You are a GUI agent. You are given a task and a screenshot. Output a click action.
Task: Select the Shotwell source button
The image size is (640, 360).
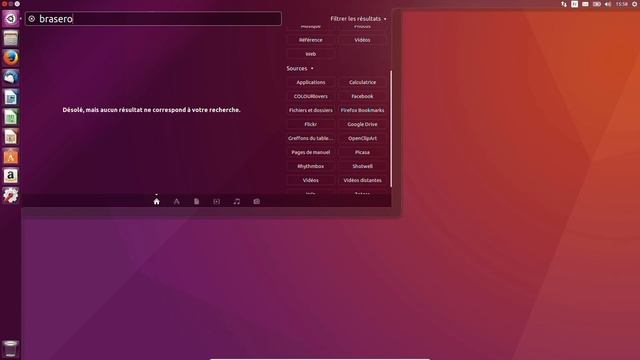pos(362,167)
